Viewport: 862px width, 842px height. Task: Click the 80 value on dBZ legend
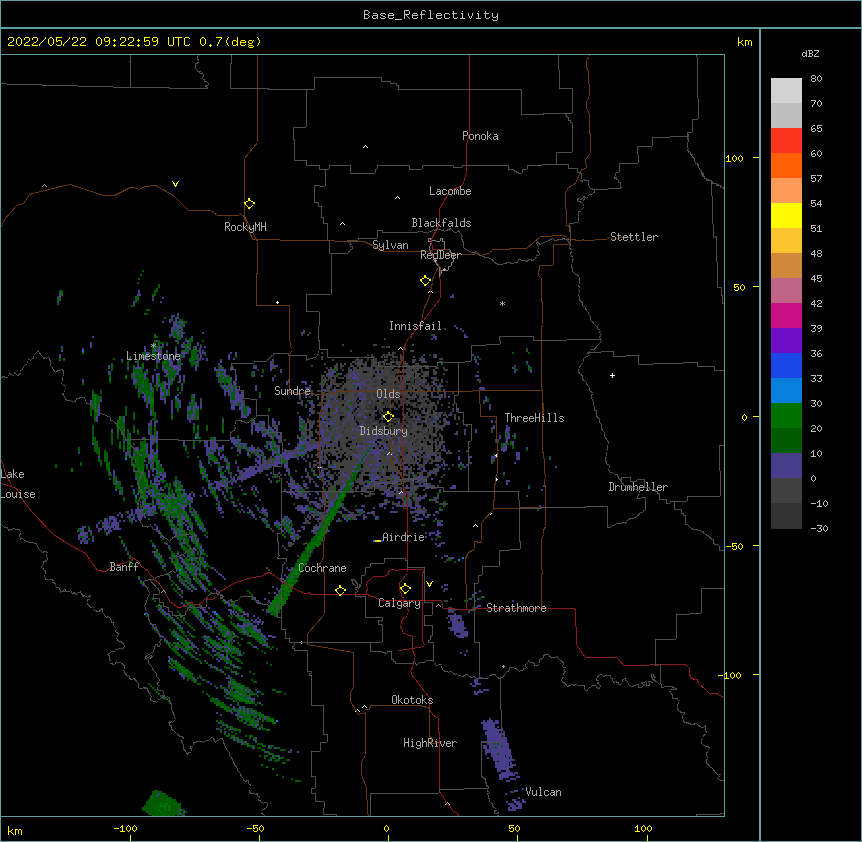coord(816,79)
